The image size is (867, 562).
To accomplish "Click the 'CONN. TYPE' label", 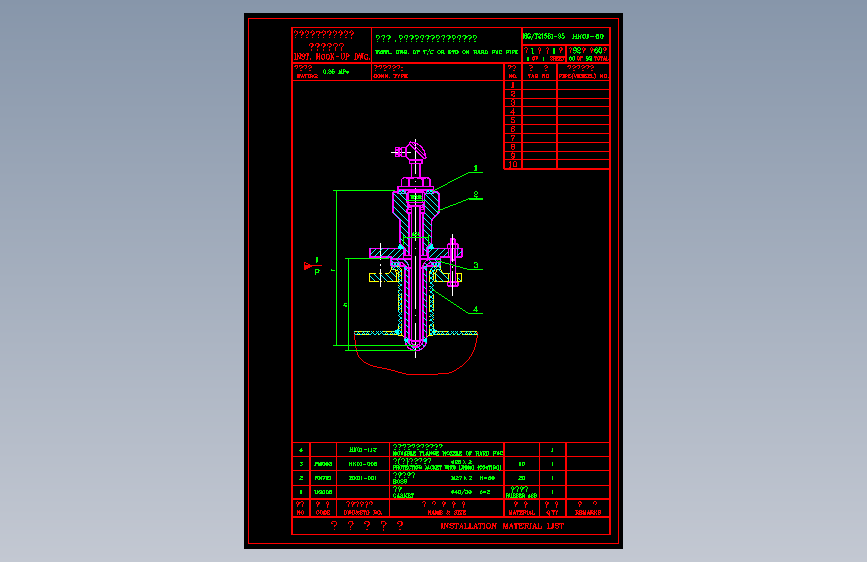I will 390,76.
